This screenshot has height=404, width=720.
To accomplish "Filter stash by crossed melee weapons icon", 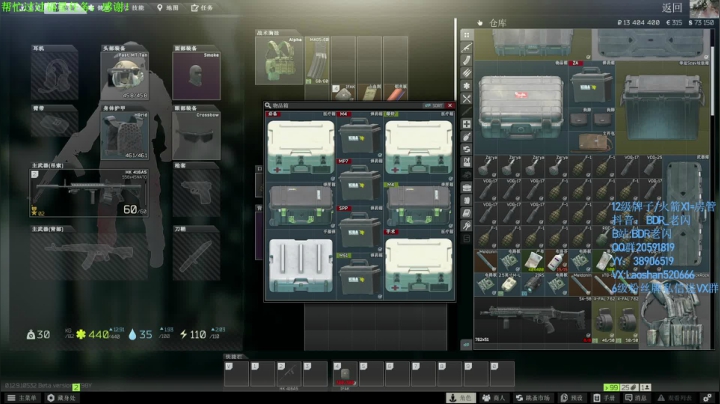I will coord(467,98).
